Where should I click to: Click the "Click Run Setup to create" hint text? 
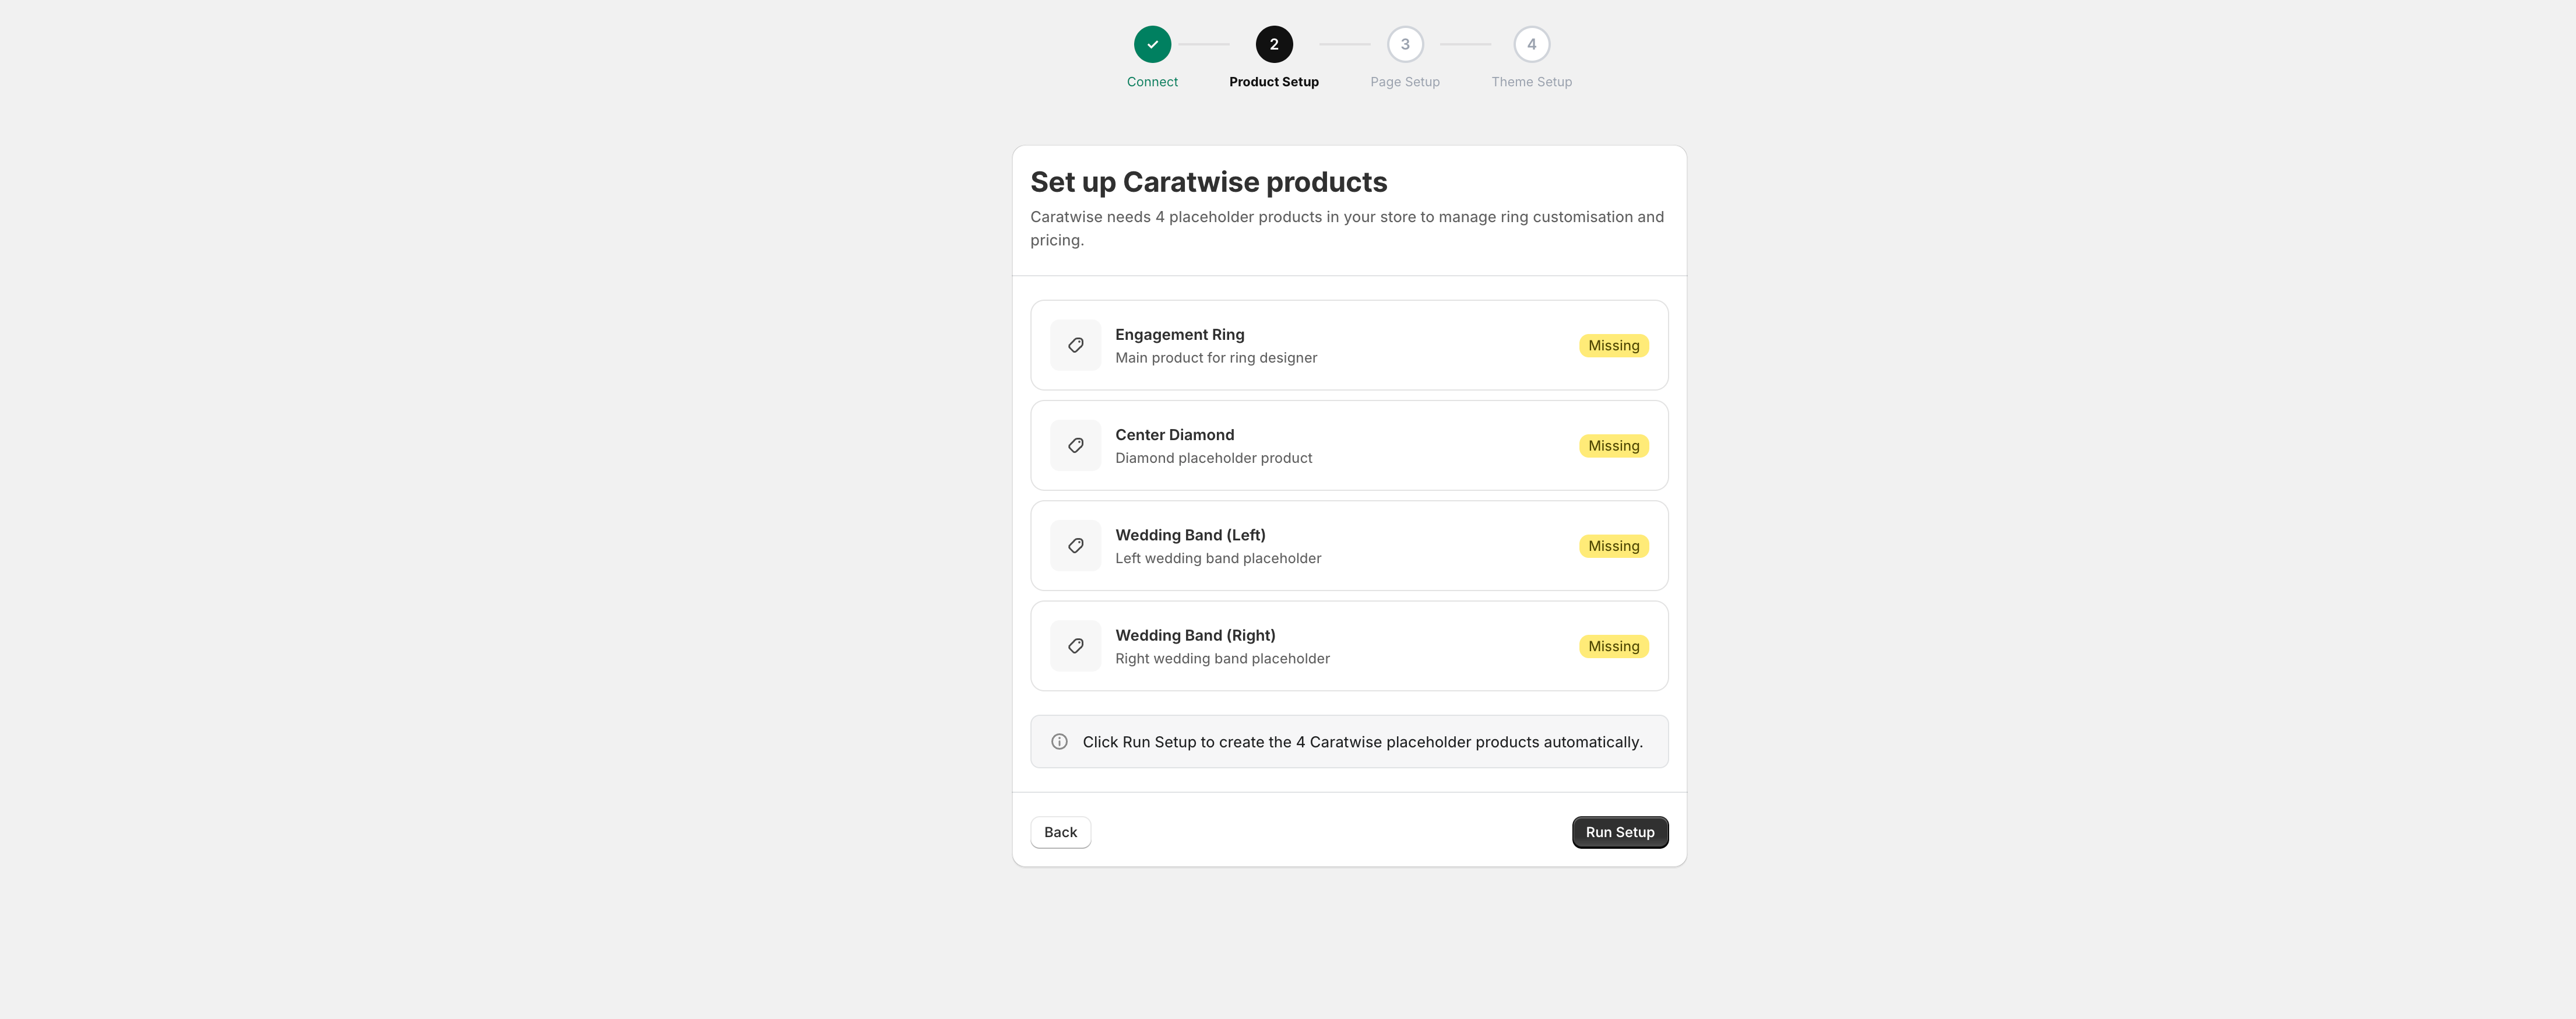[x=1362, y=742]
